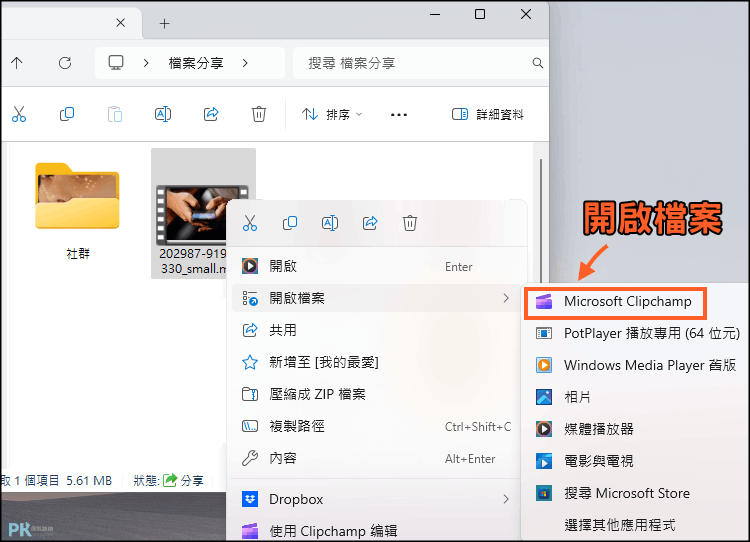Select the 社群 folder

tap(77, 210)
